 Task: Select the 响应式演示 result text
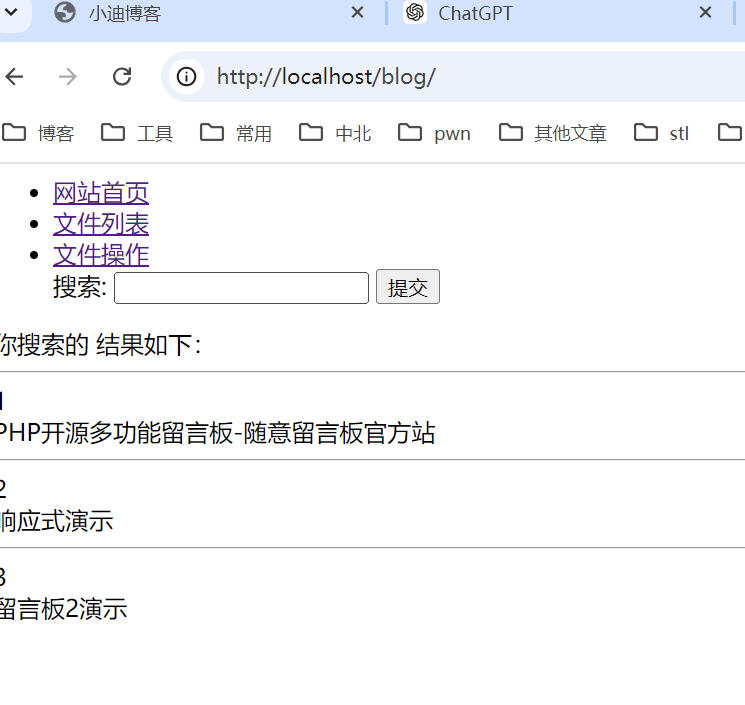pyautogui.click(x=56, y=521)
